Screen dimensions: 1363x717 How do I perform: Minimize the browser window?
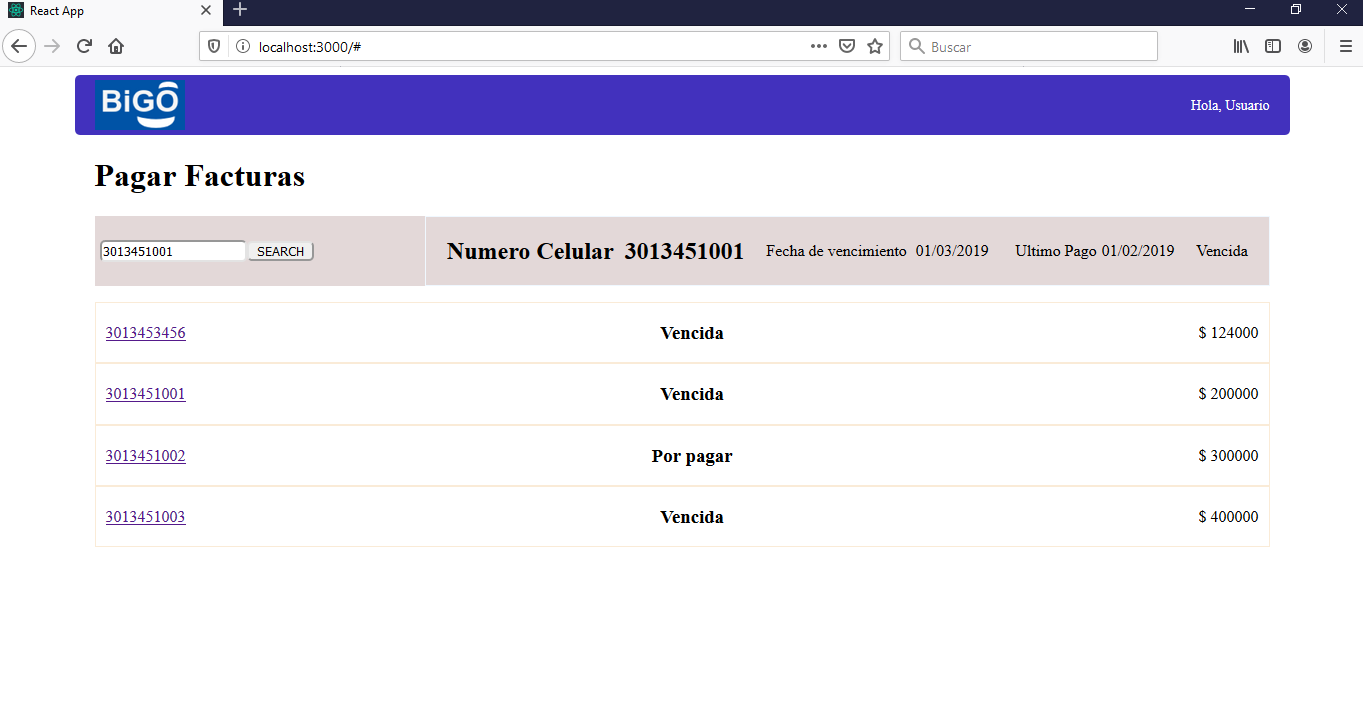(x=1250, y=10)
